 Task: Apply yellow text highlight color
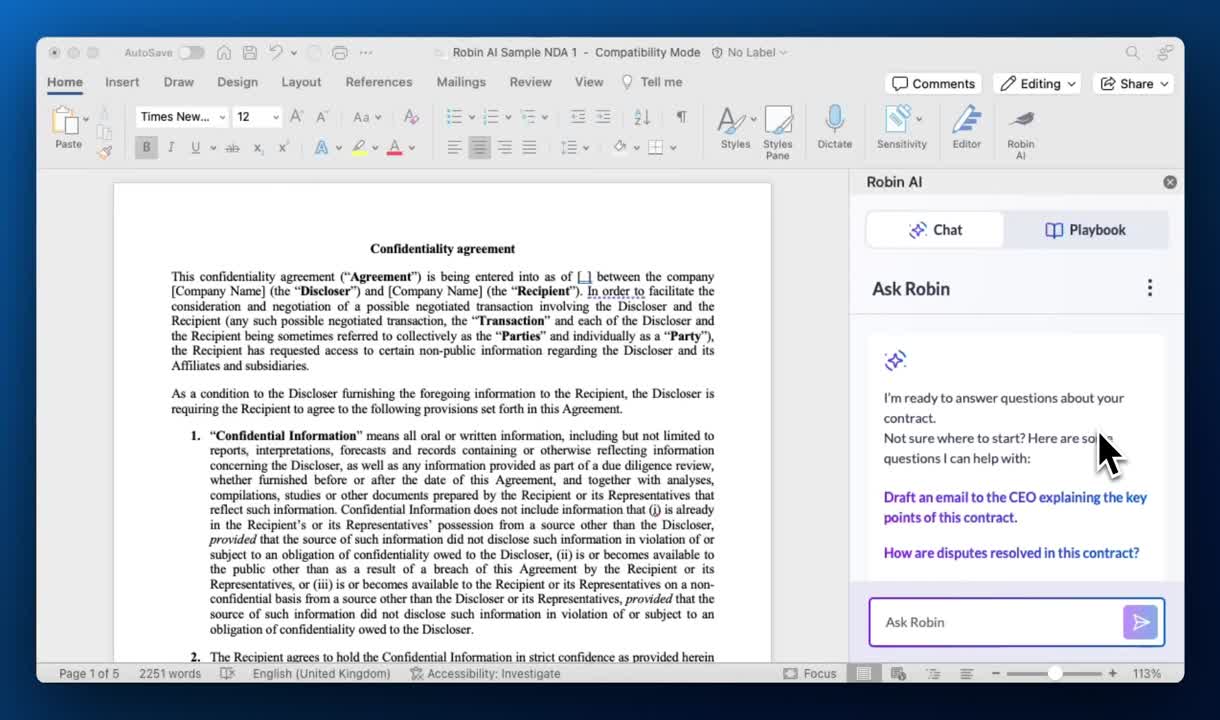pyautogui.click(x=358, y=148)
